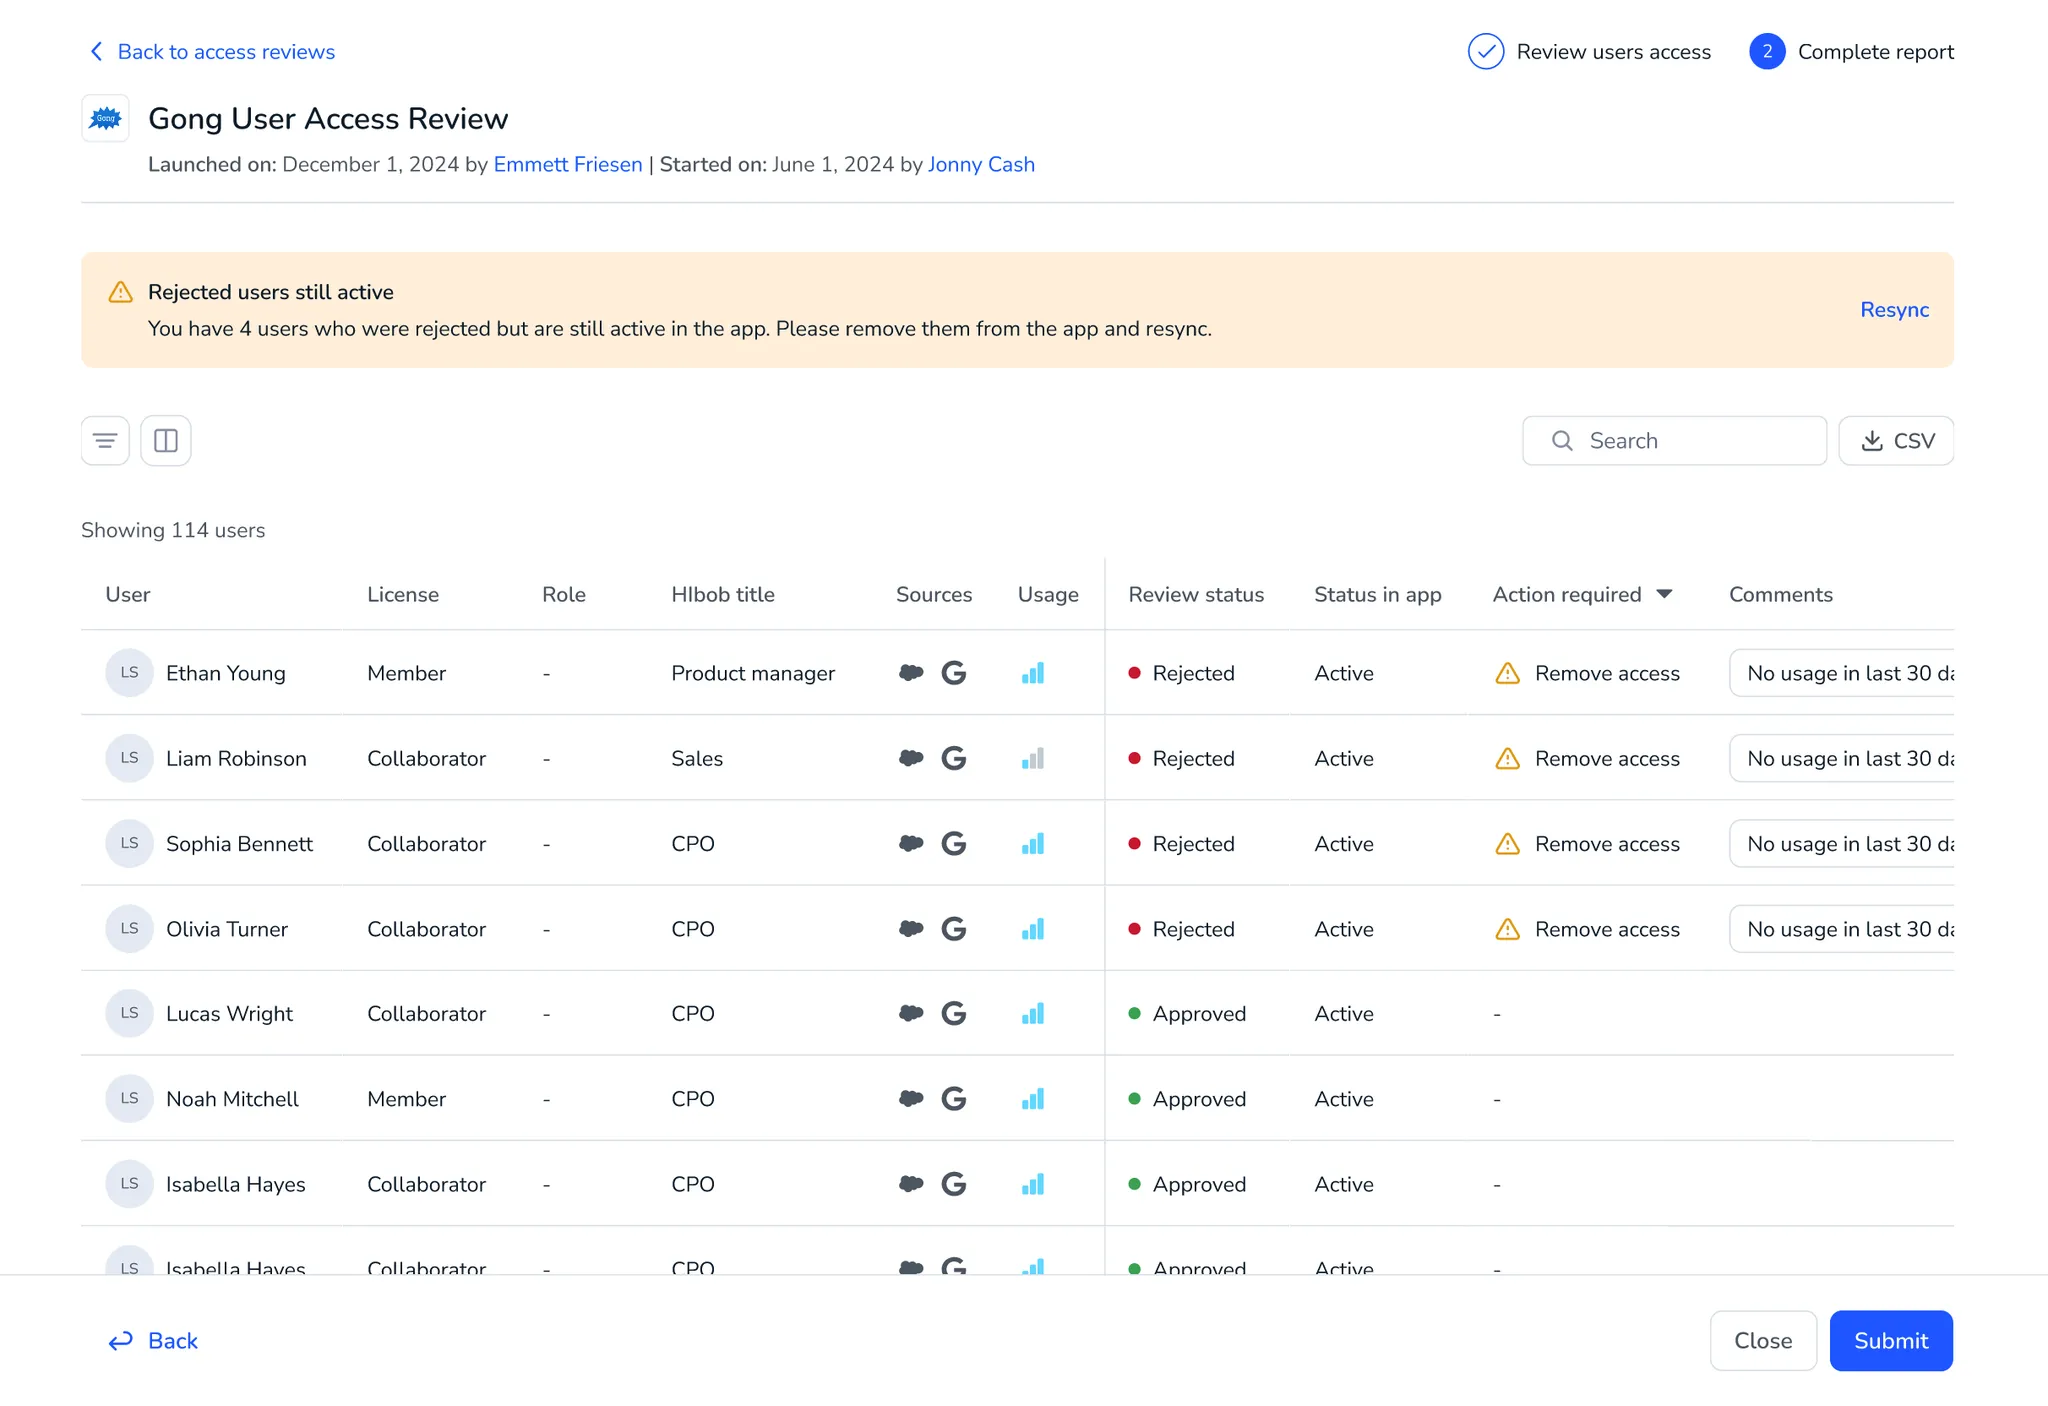Click Liam Robinson's Google source icon
This screenshot has height=1406, width=2048.
954,759
